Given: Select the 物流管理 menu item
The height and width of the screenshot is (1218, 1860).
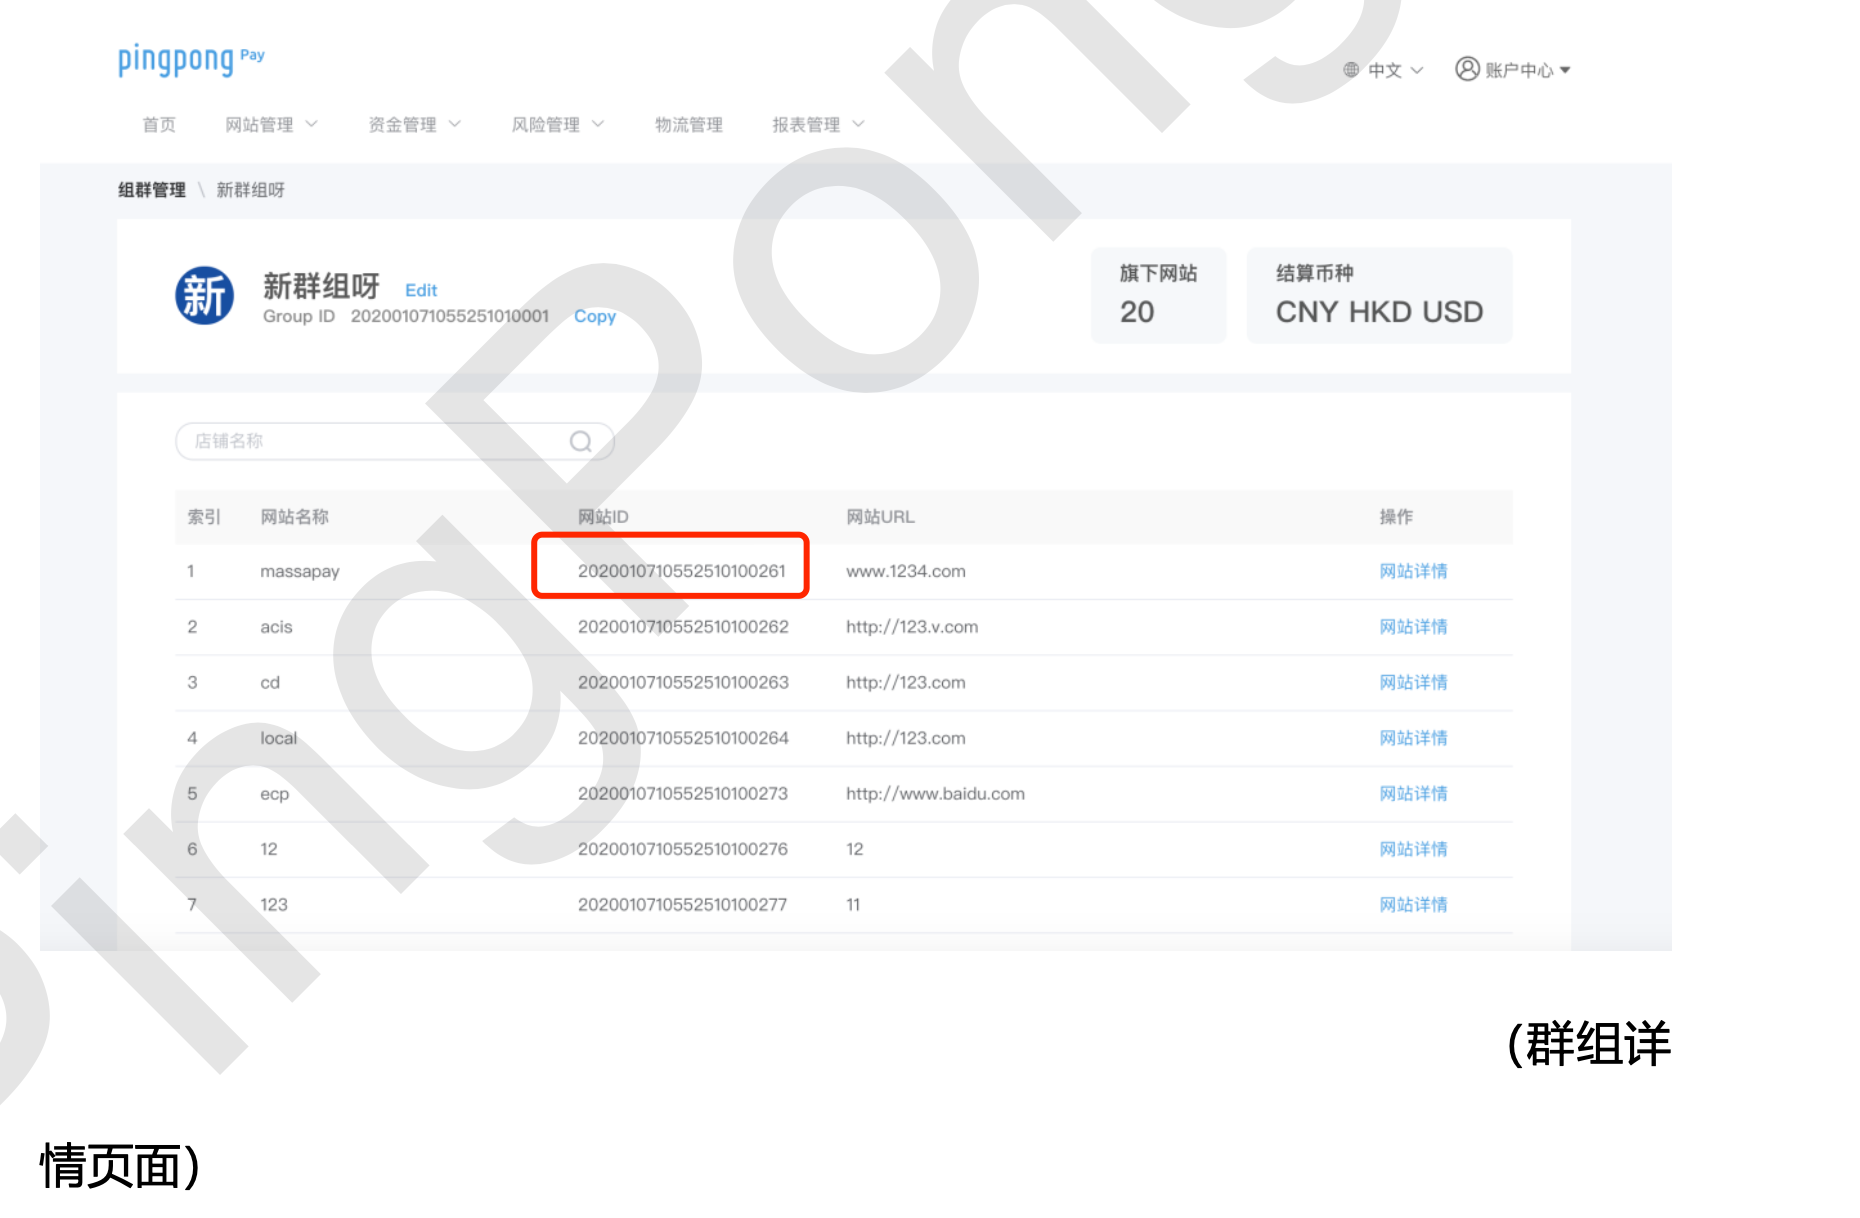Looking at the screenshot, I should (x=688, y=125).
